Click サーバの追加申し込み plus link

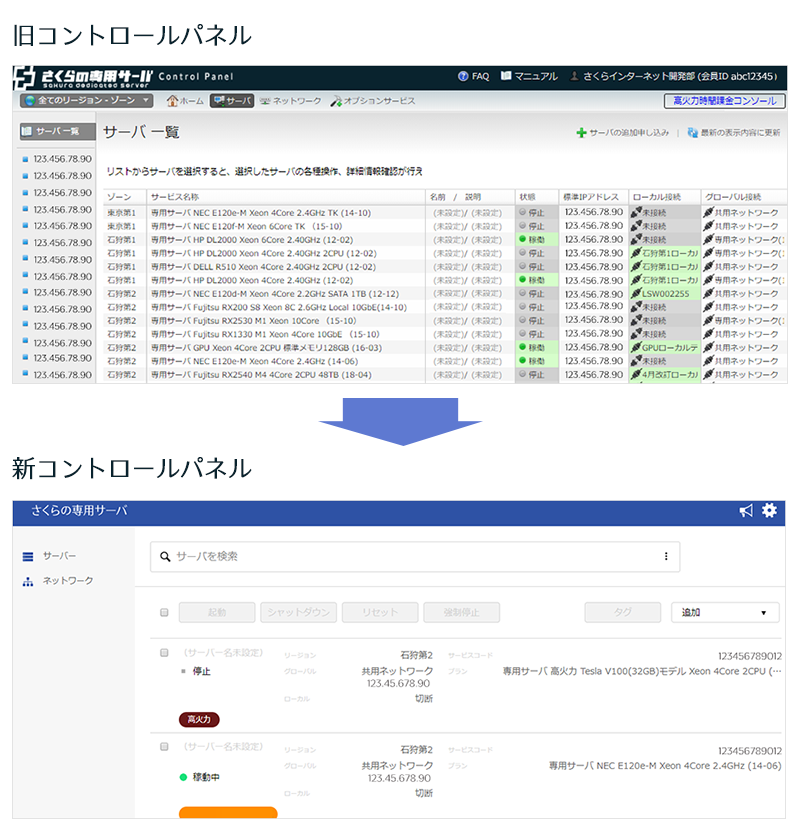pos(623,132)
